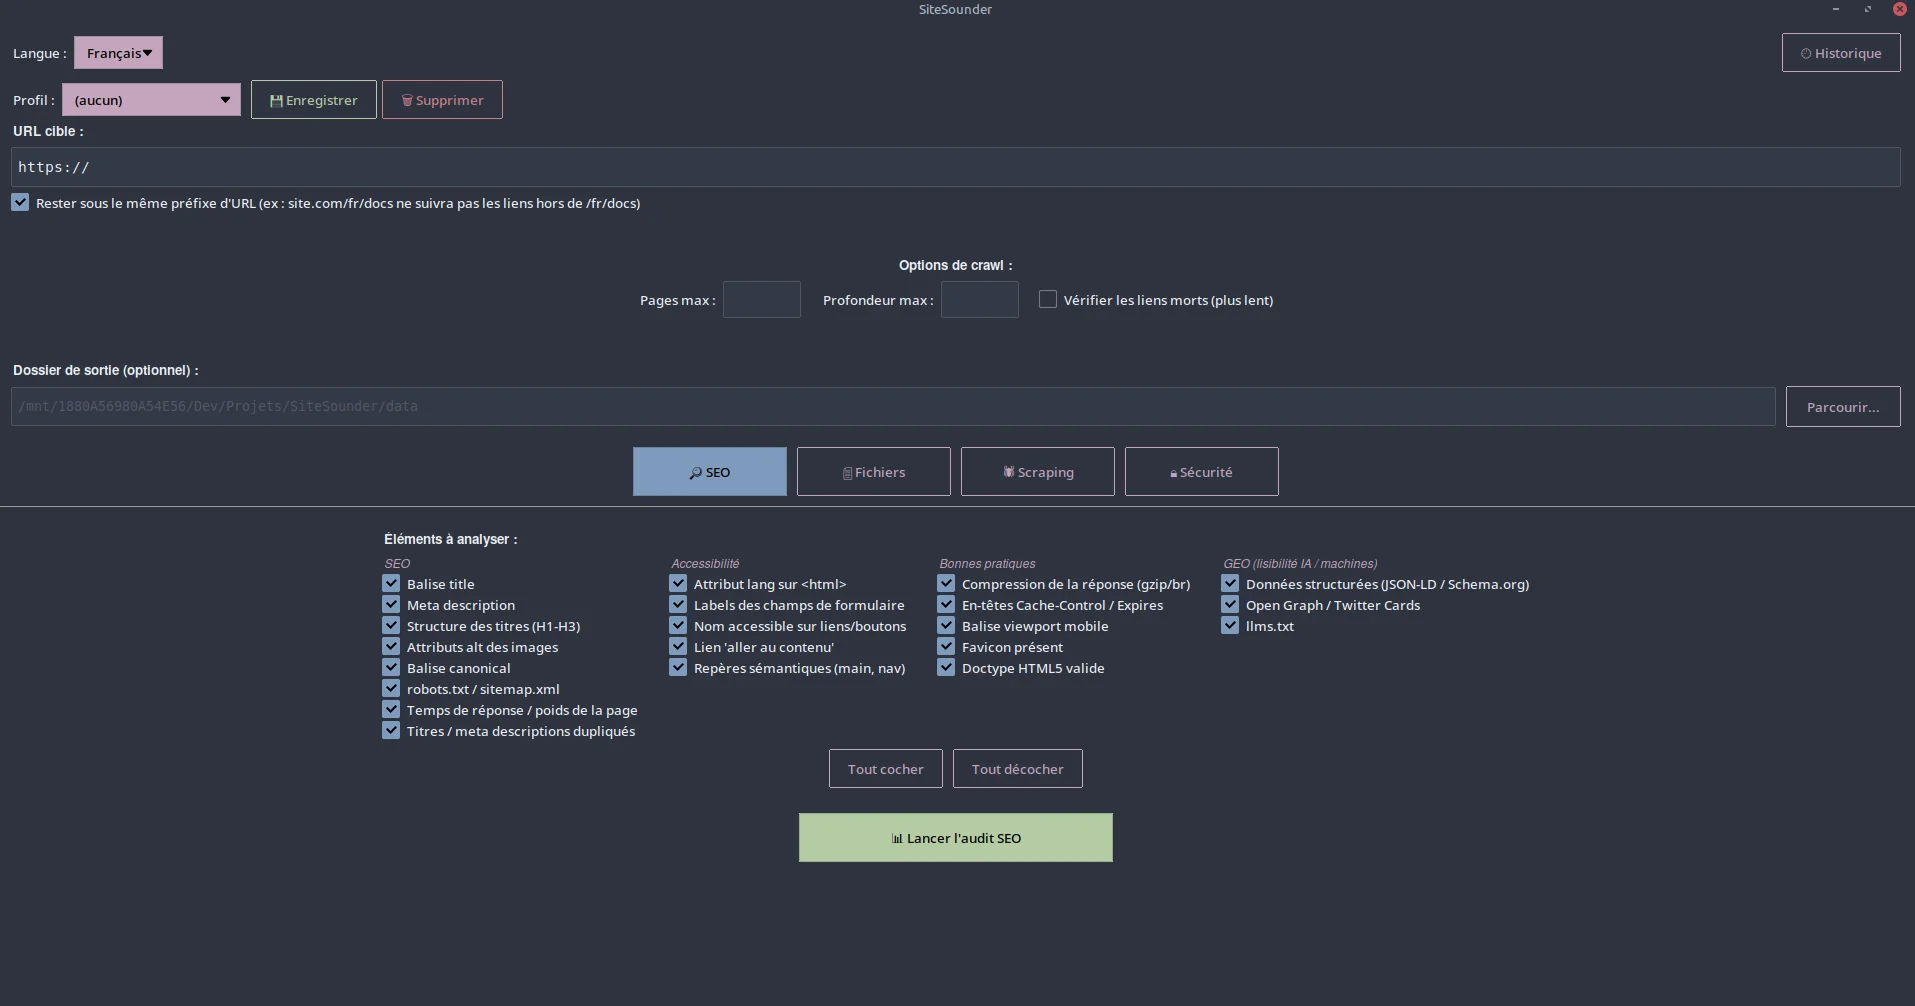The image size is (1915, 1006).
Task: Click the Parcourir... button
Action: point(1843,407)
